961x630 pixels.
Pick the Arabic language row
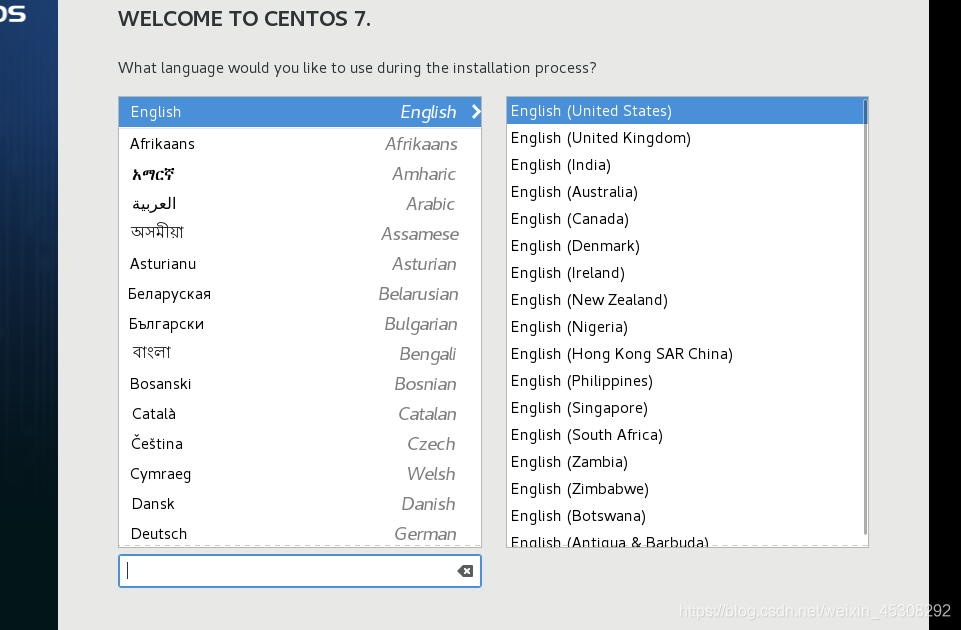(300, 204)
